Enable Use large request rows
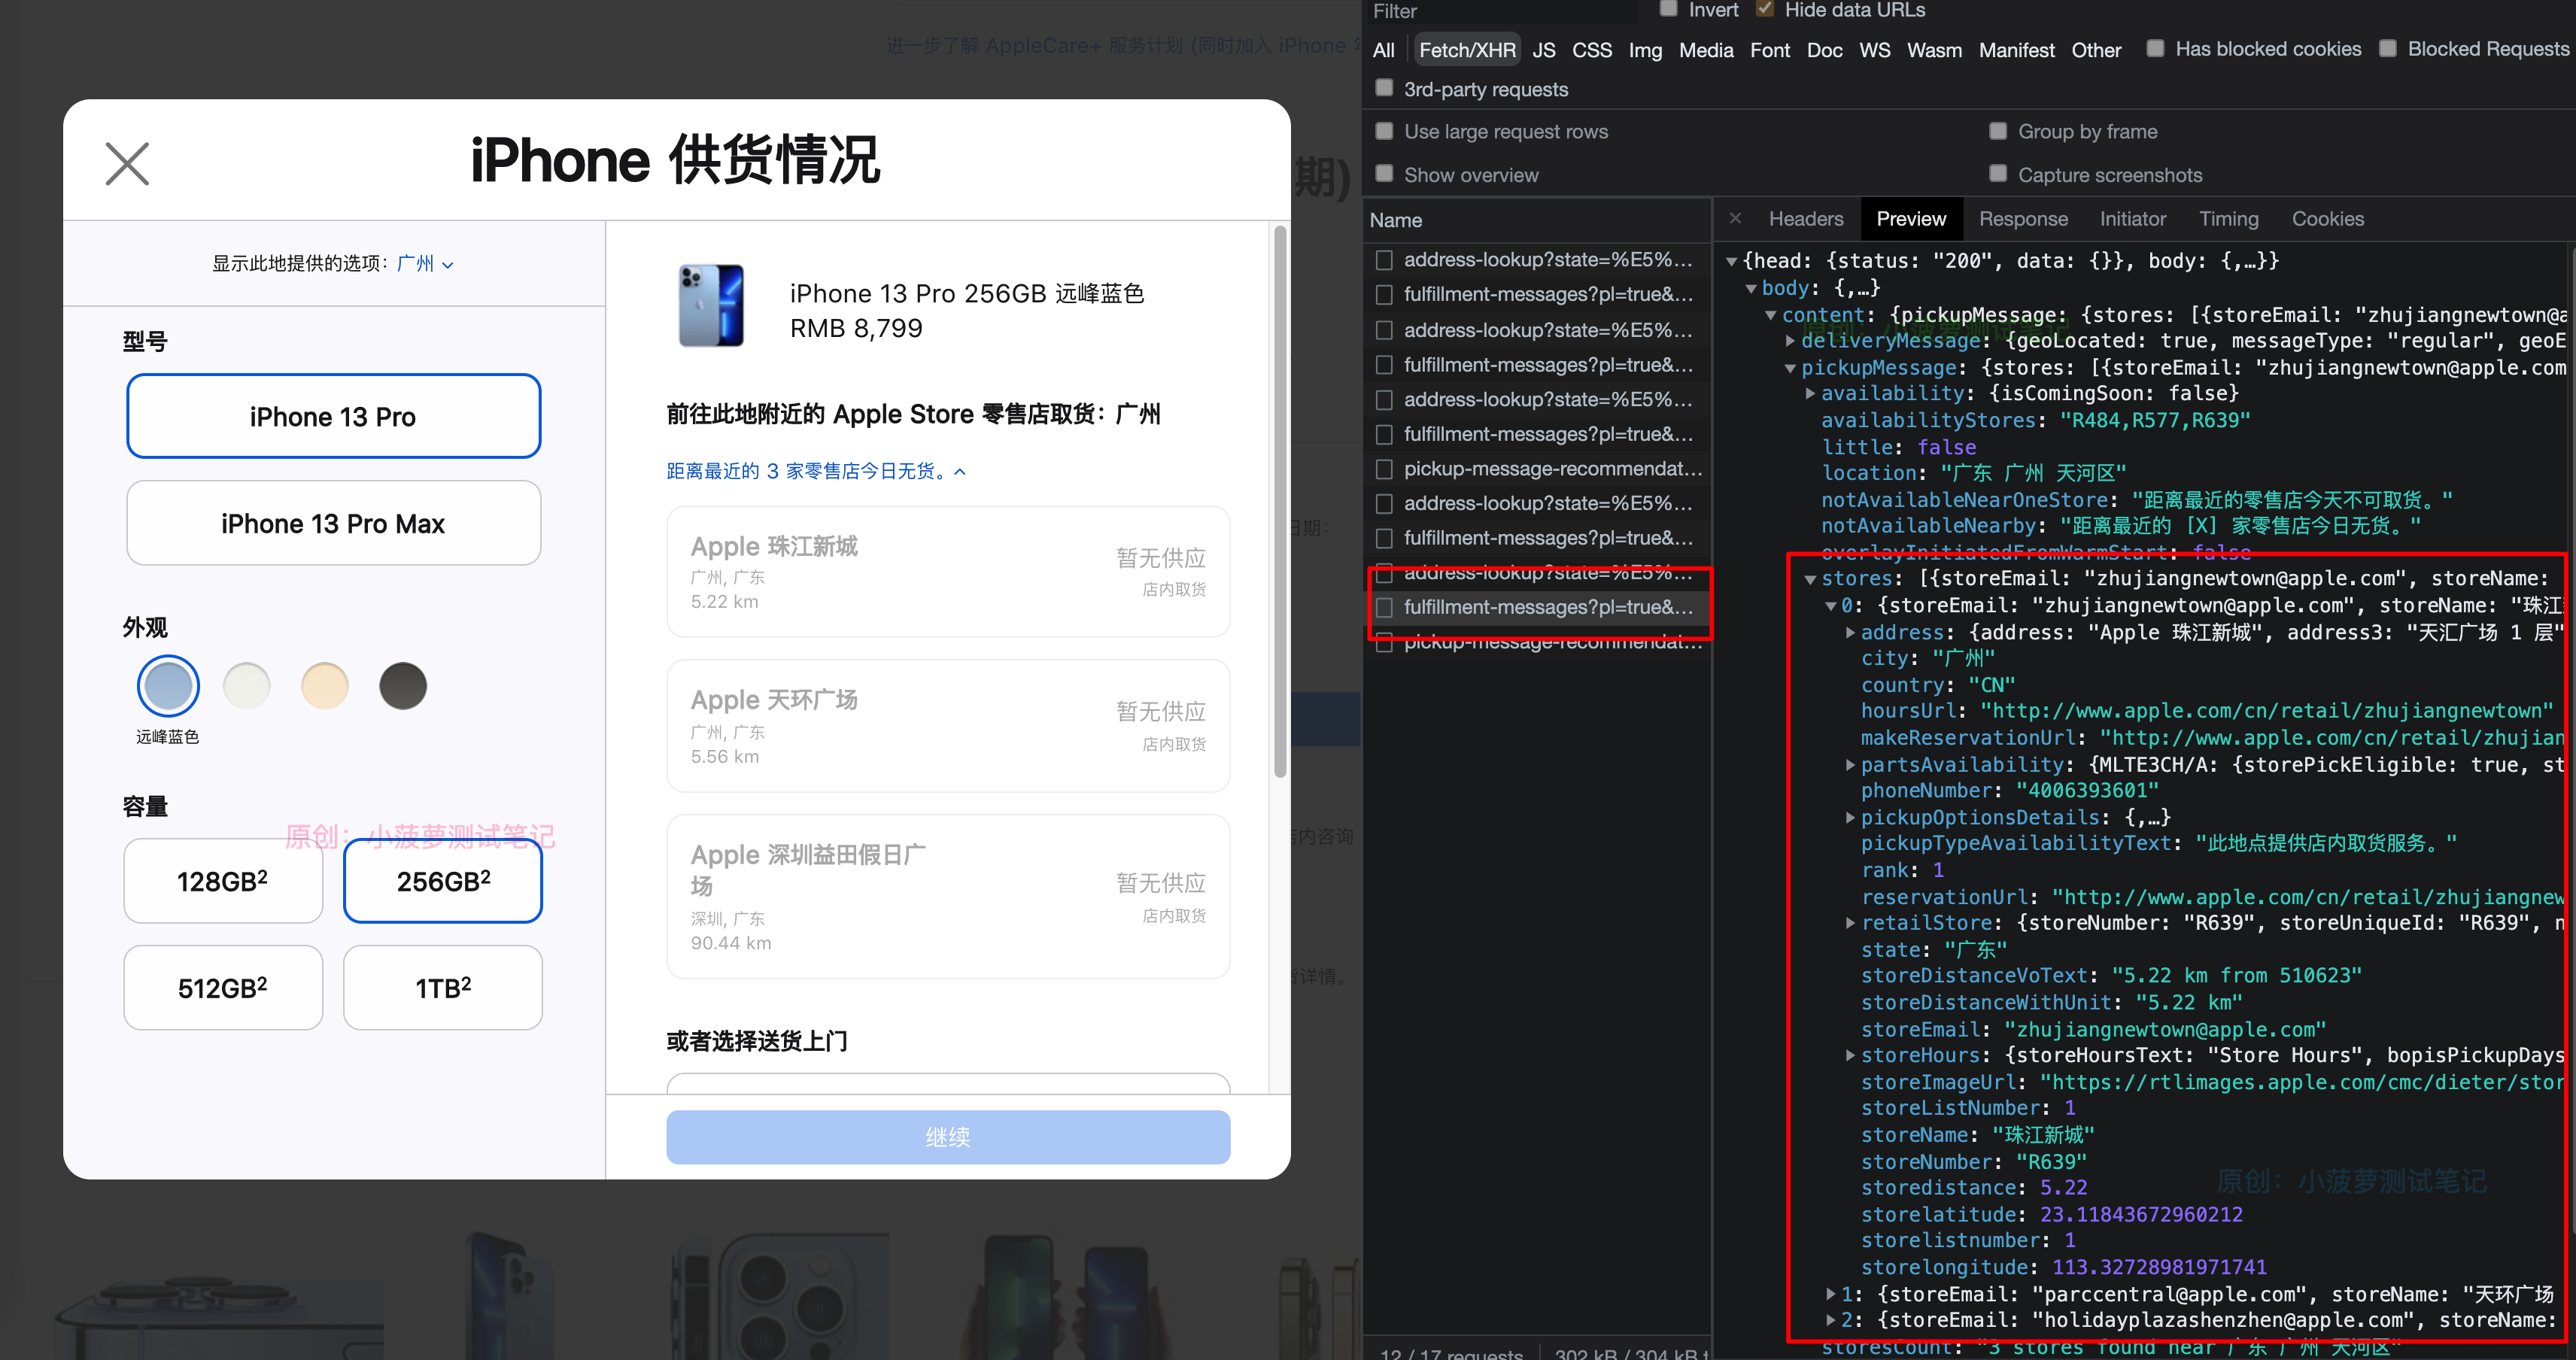2576x1360 pixels. (1384, 131)
